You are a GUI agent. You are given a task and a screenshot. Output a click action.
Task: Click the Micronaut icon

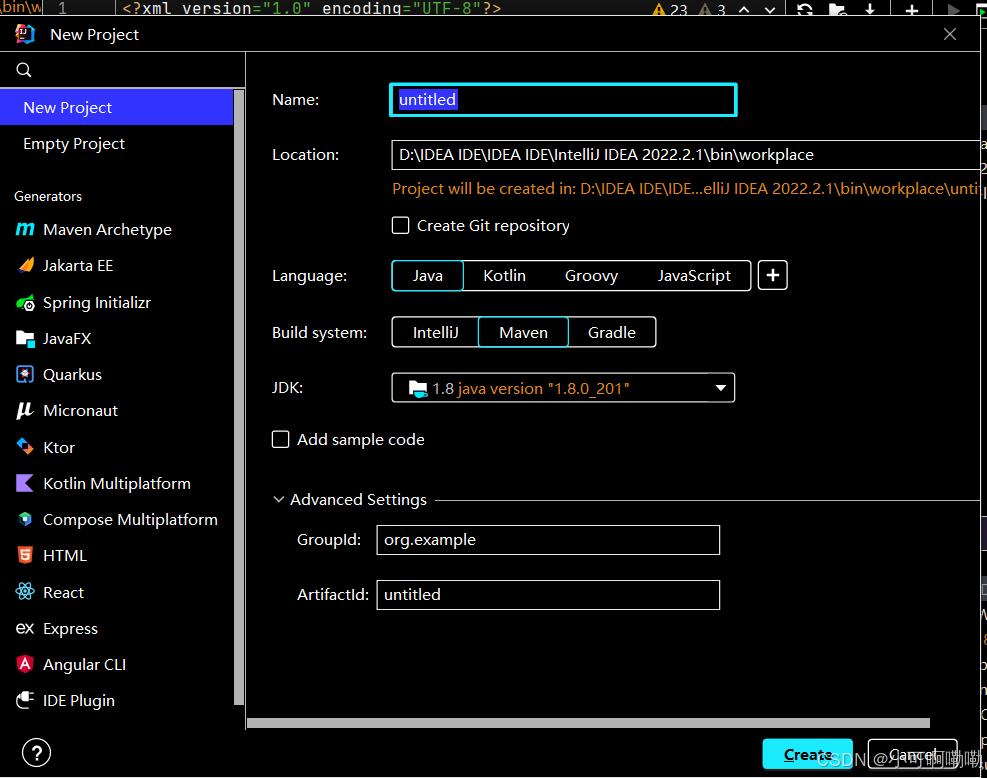[x=25, y=410]
